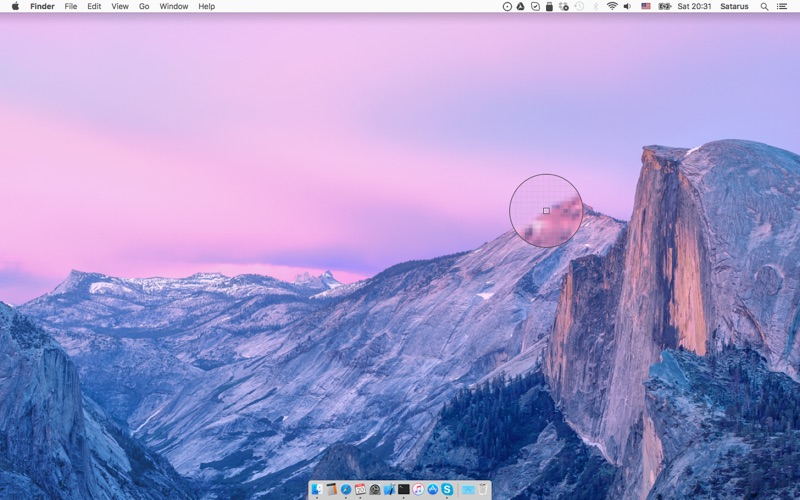Viewport: 800px width, 500px height.
Task: Open the volume control in menu bar
Action: (628, 7)
